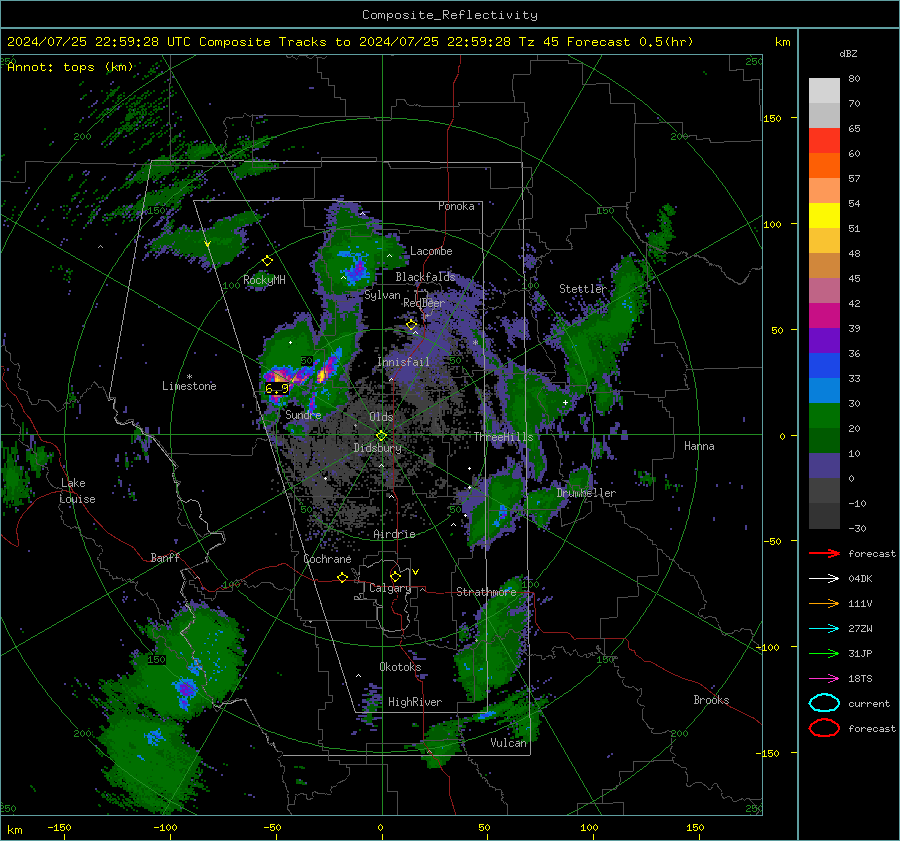Select the slate purple swatch between 10 and 0
Viewport: 900px width, 841px height.
[x=824, y=466]
